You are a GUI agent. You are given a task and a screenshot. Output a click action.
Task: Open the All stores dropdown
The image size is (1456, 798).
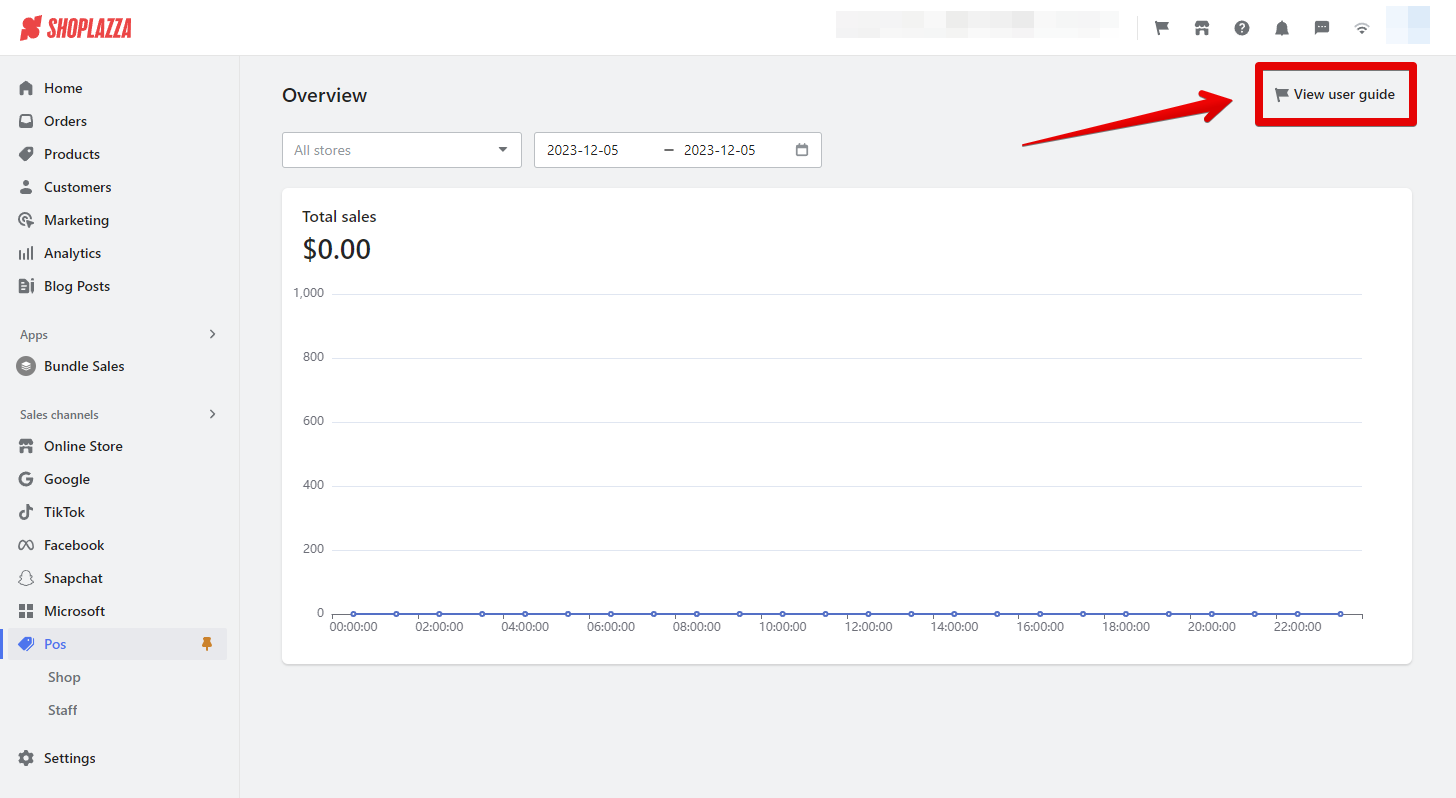point(401,150)
